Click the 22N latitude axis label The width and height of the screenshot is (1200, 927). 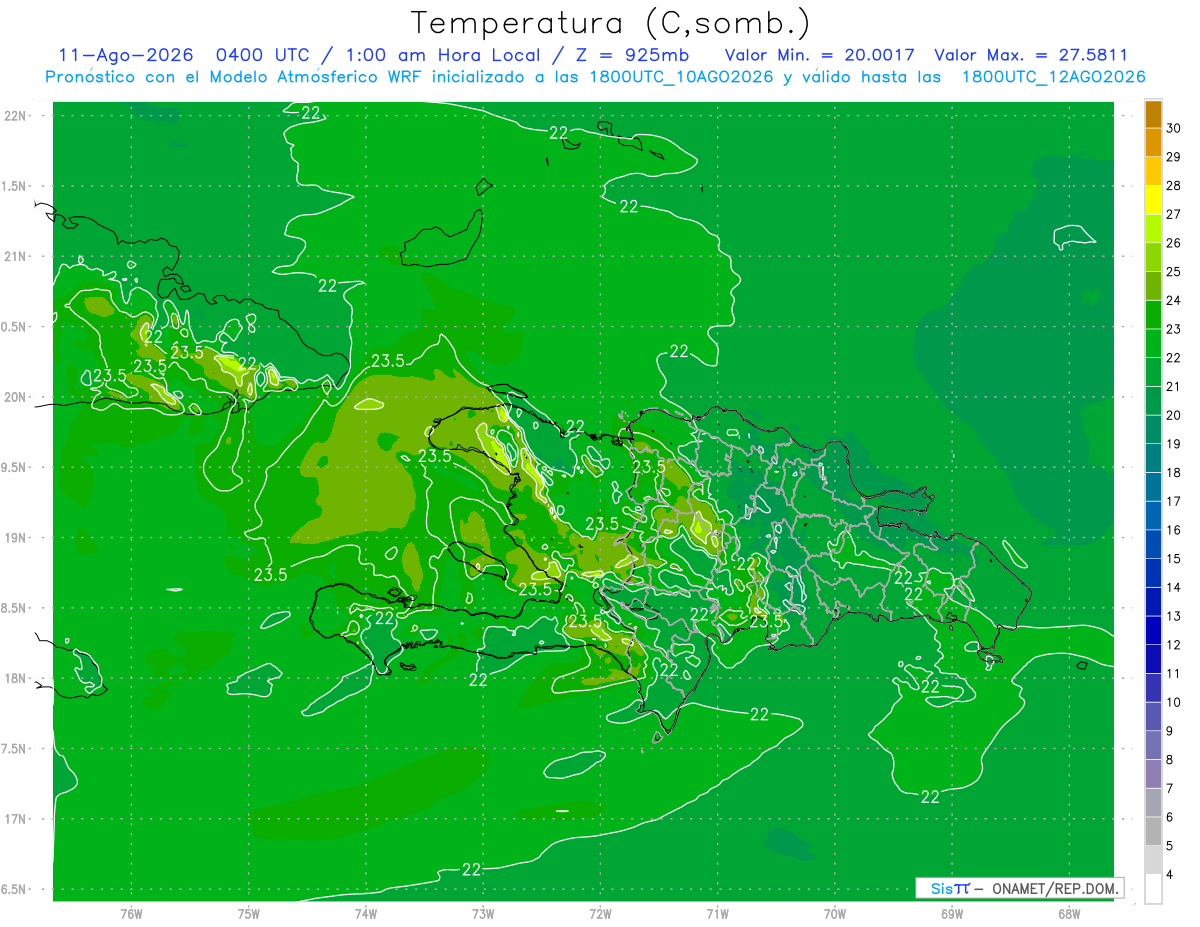(16, 115)
